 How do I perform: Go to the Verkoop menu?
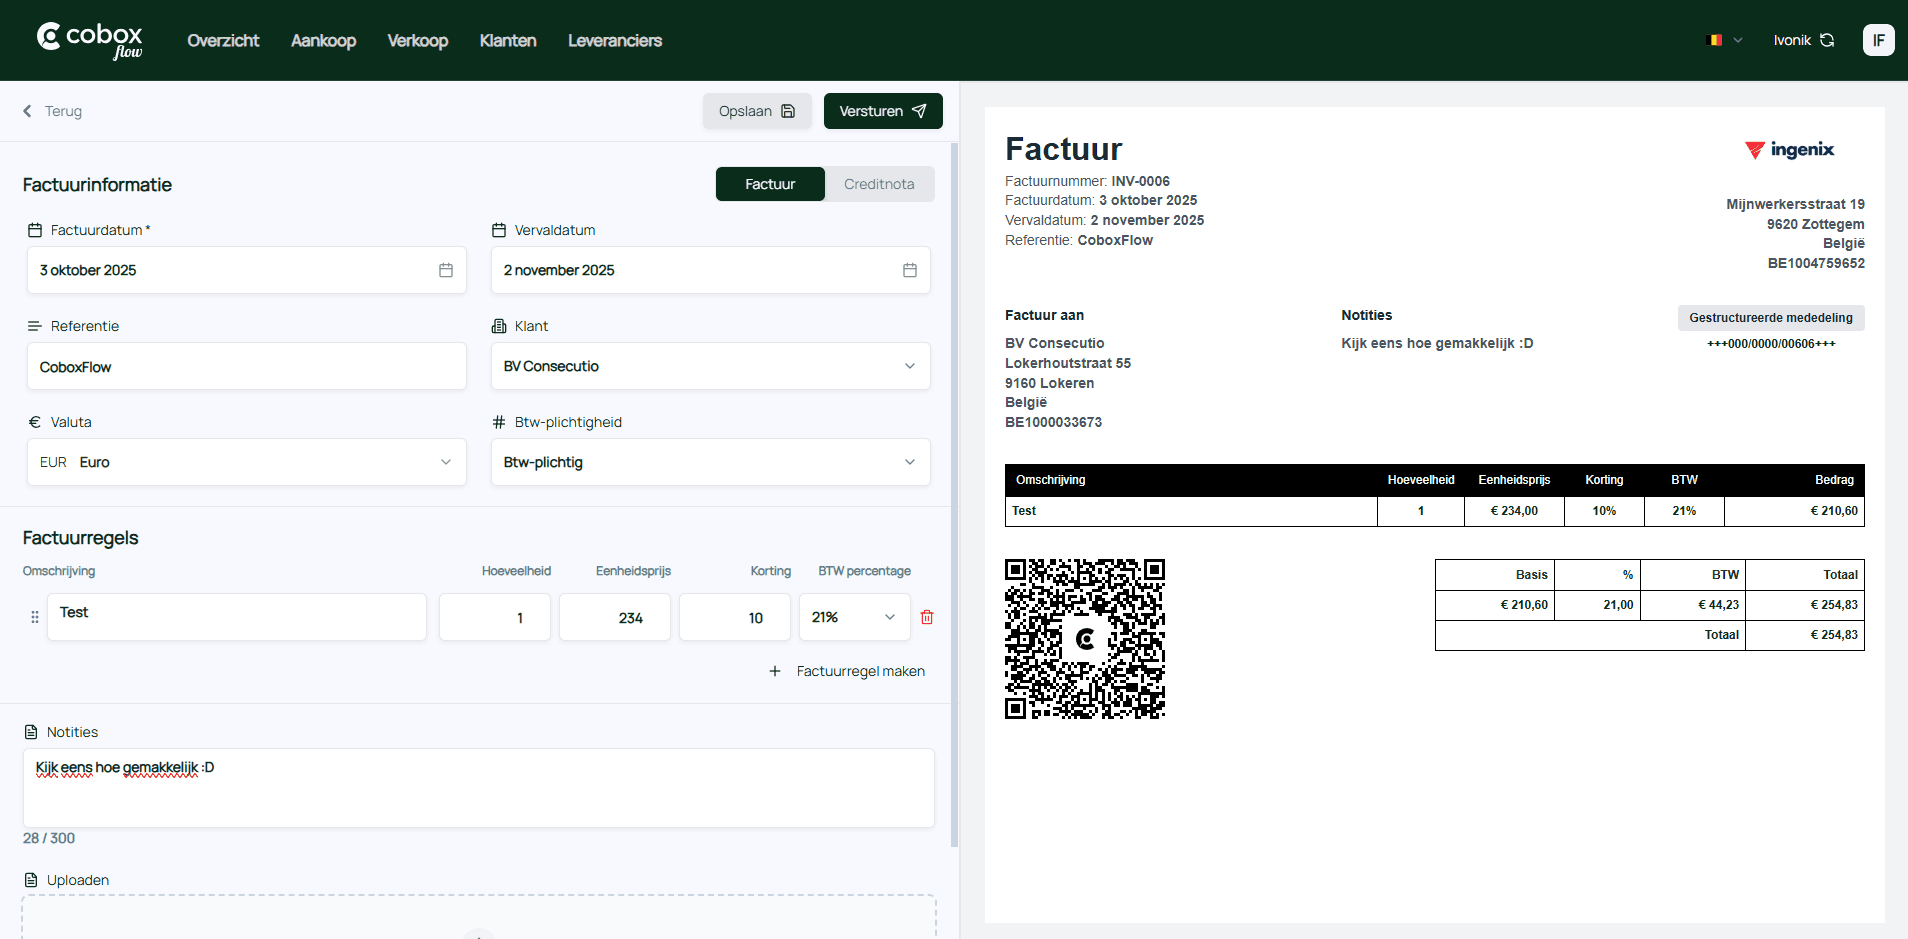click(417, 40)
